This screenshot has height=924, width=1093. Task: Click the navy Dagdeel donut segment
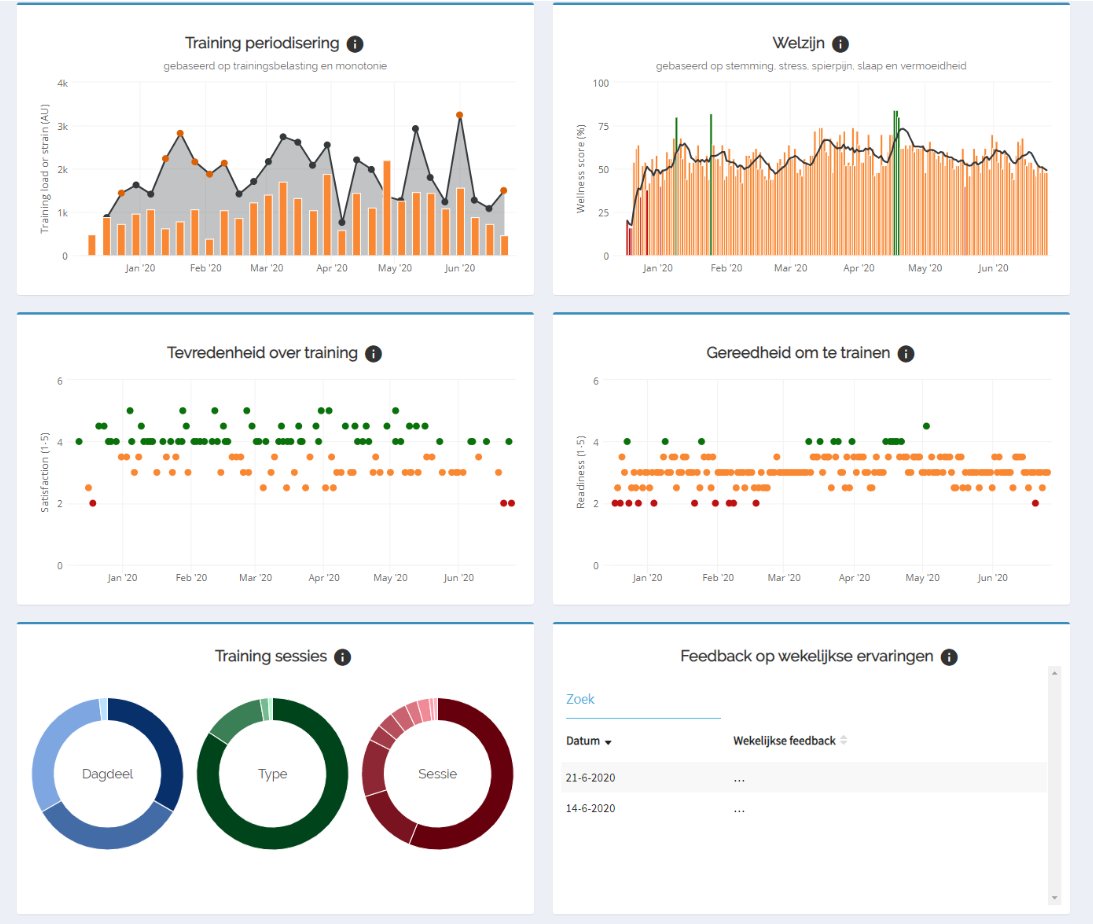(165, 742)
